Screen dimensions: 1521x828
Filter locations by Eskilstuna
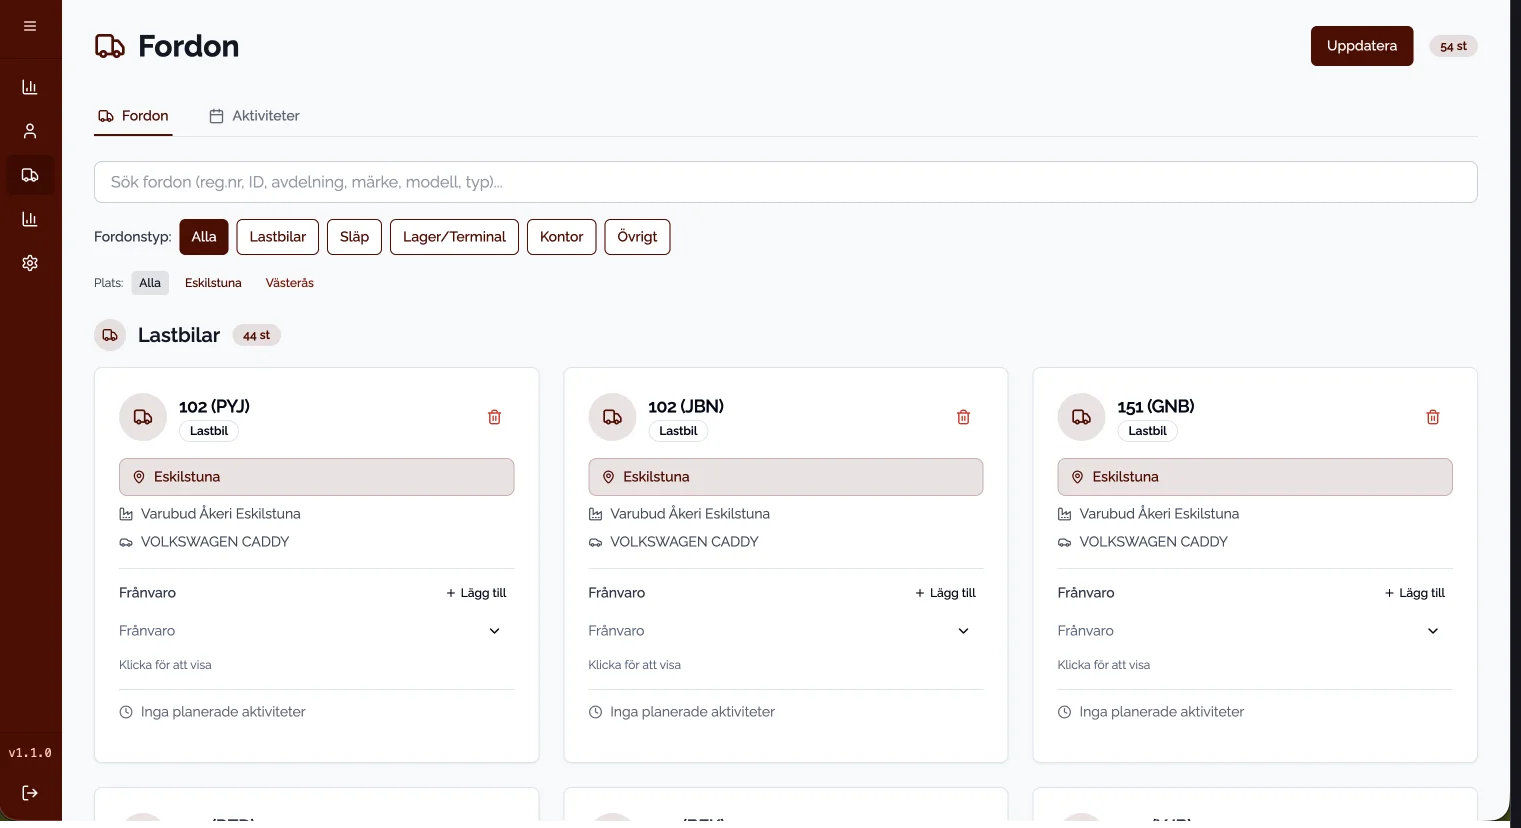coord(213,283)
